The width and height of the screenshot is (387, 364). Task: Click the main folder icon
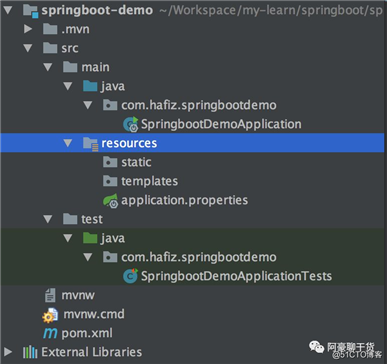(x=70, y=67)
